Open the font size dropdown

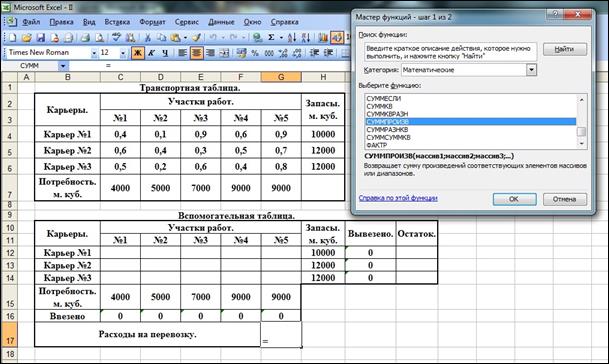(x=123, y=53)
